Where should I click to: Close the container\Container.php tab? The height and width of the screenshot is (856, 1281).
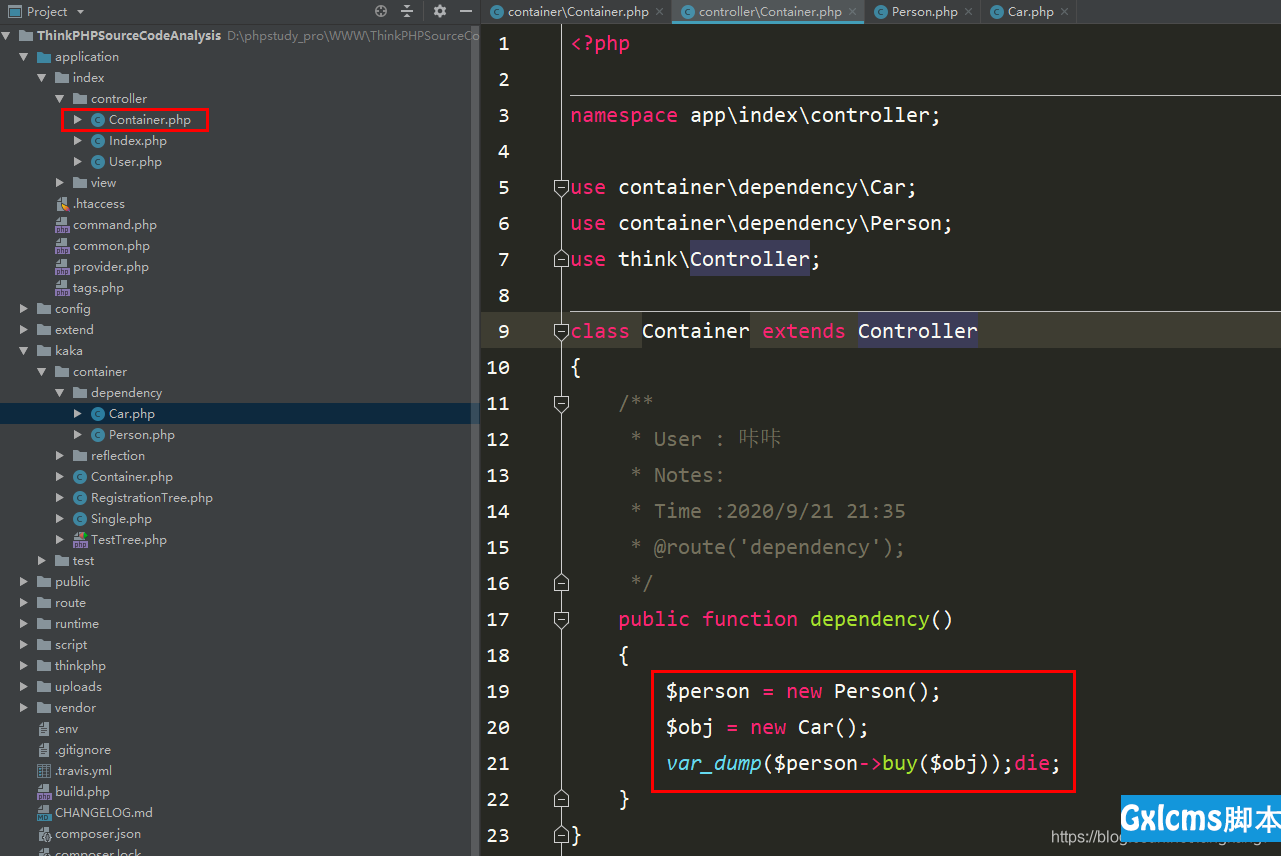[660, 12]
